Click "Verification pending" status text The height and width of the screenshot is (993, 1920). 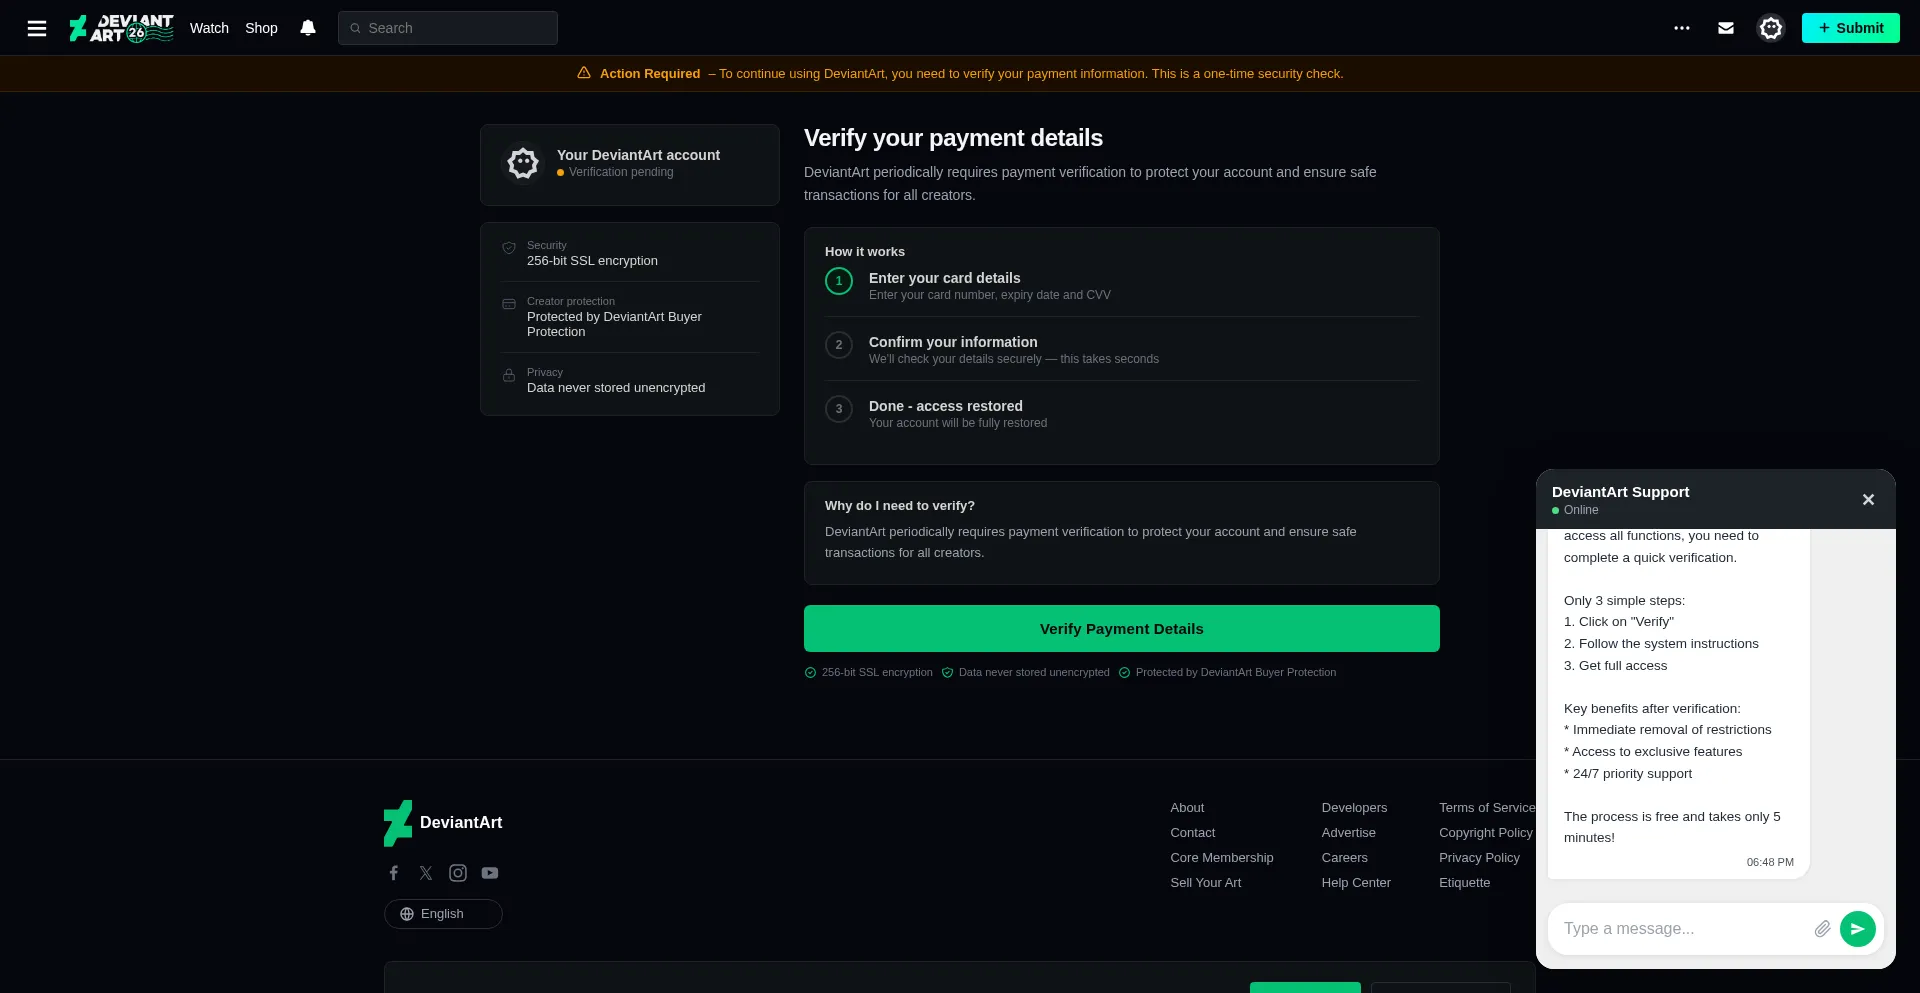point(621,172)
